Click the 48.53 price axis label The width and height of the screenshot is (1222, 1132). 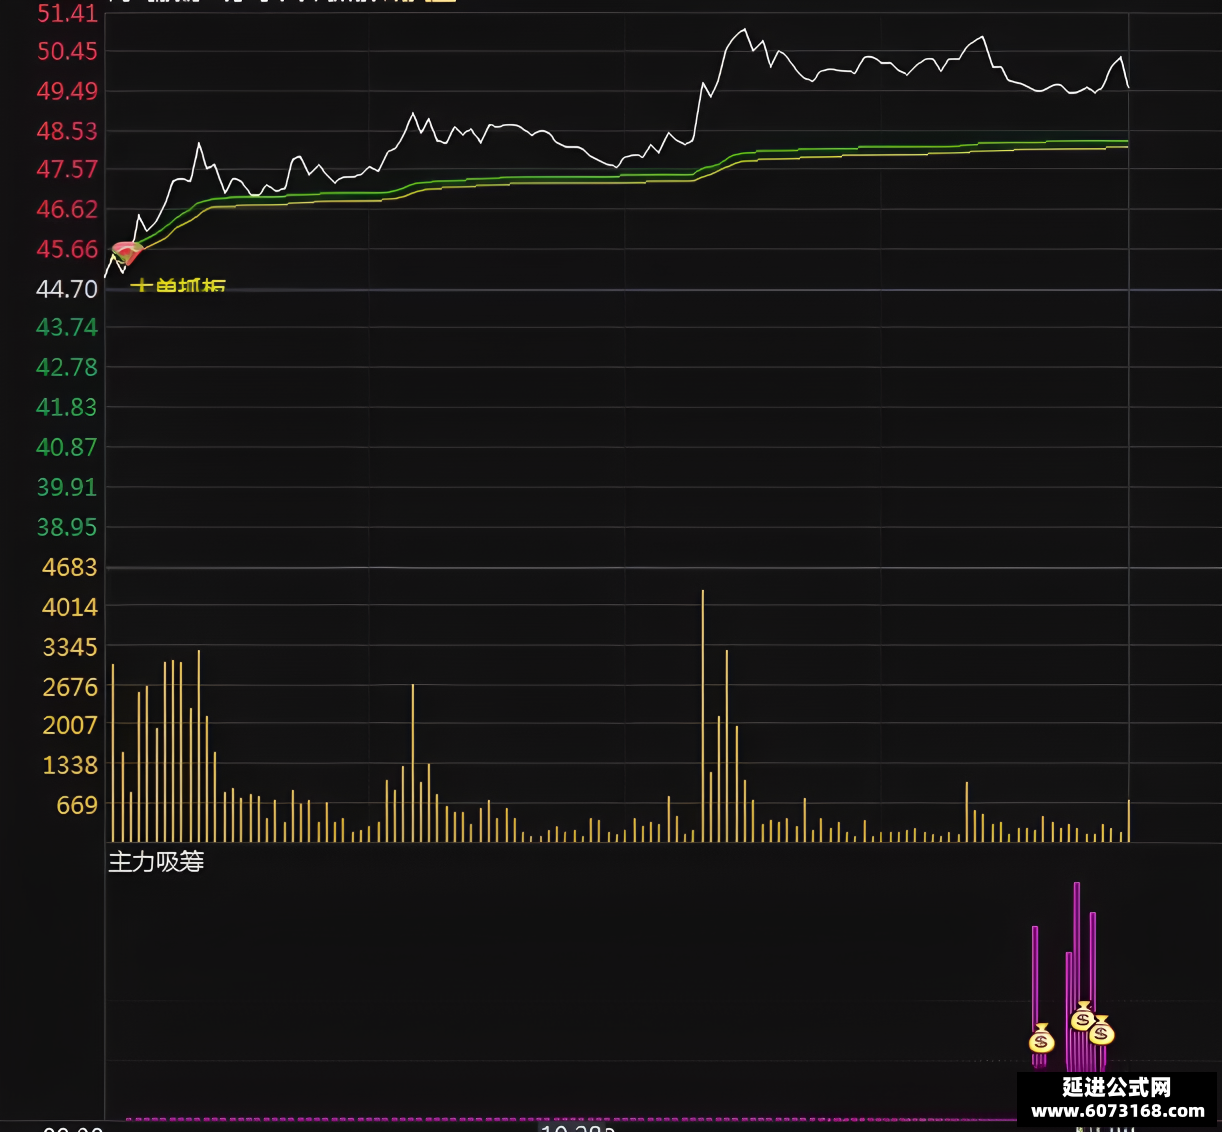point(67,131)
